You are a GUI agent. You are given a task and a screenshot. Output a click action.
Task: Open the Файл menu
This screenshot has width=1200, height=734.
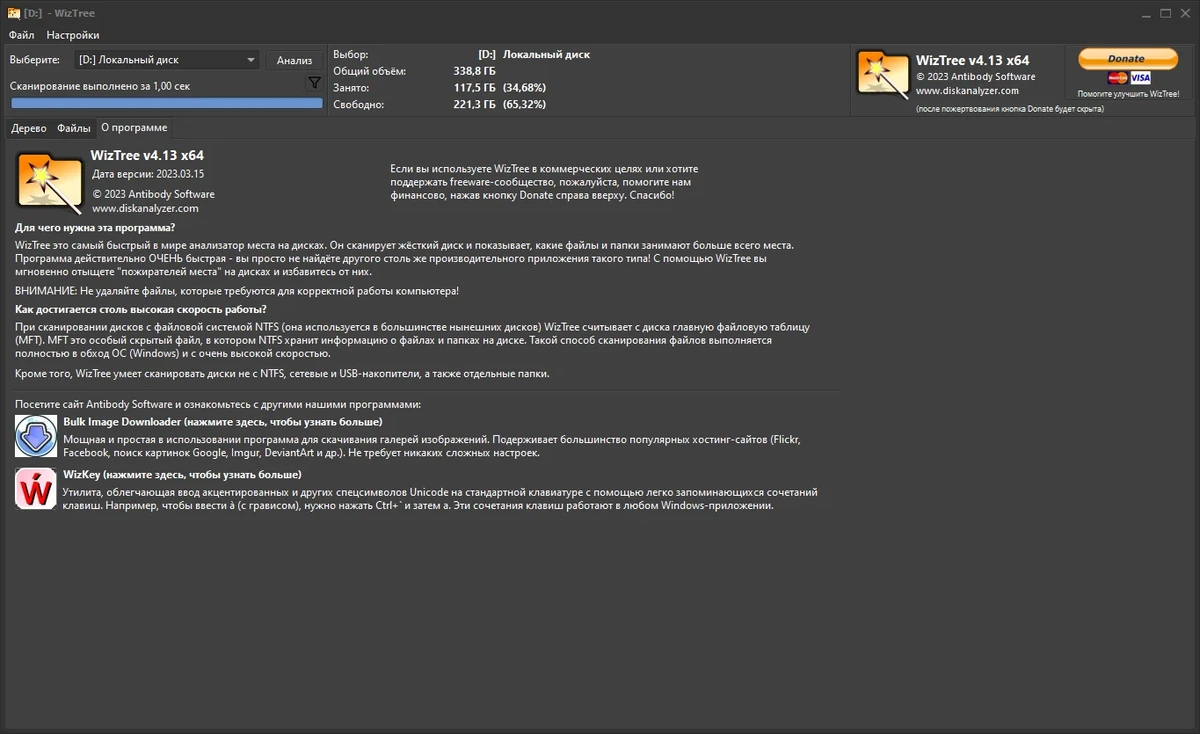21,35
